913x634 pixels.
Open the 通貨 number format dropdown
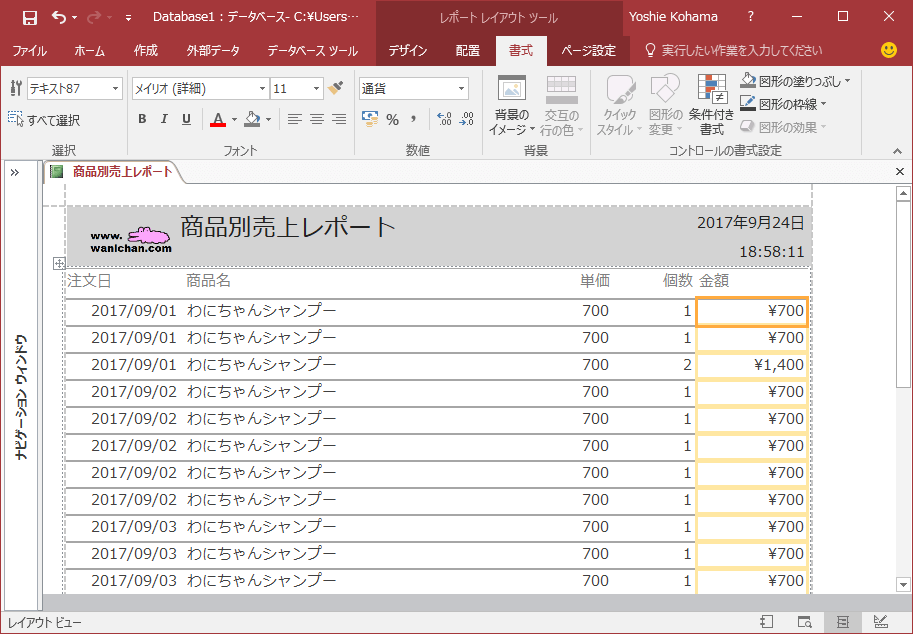pyautogui.click(x=461, y=88)
